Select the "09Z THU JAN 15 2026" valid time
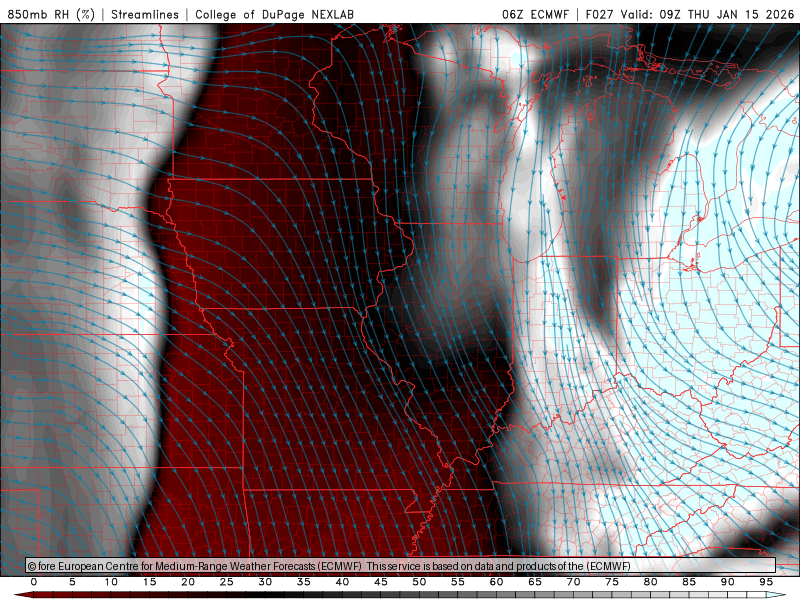The width and height of the screenshot is (800, 600). (x=727, y=14)
